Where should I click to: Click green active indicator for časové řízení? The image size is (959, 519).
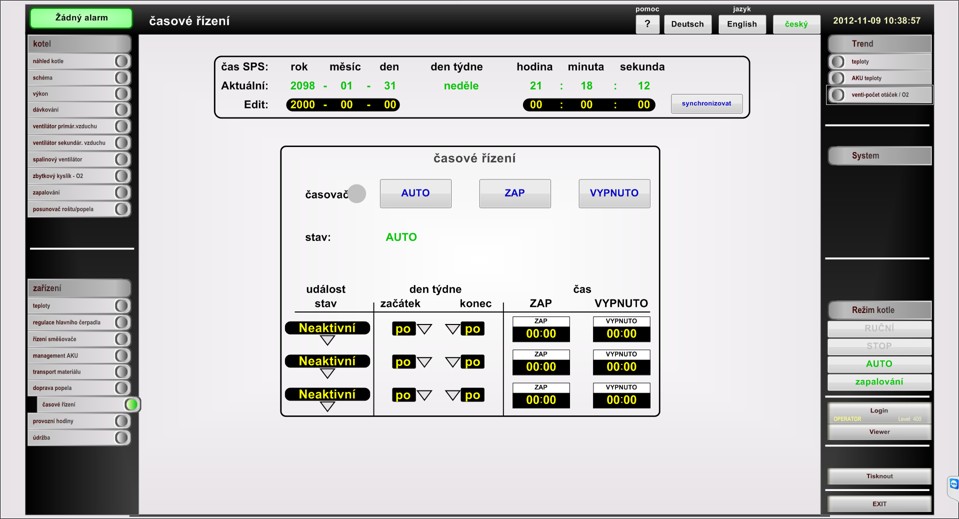pyautogui.click(x=131, y=404)
